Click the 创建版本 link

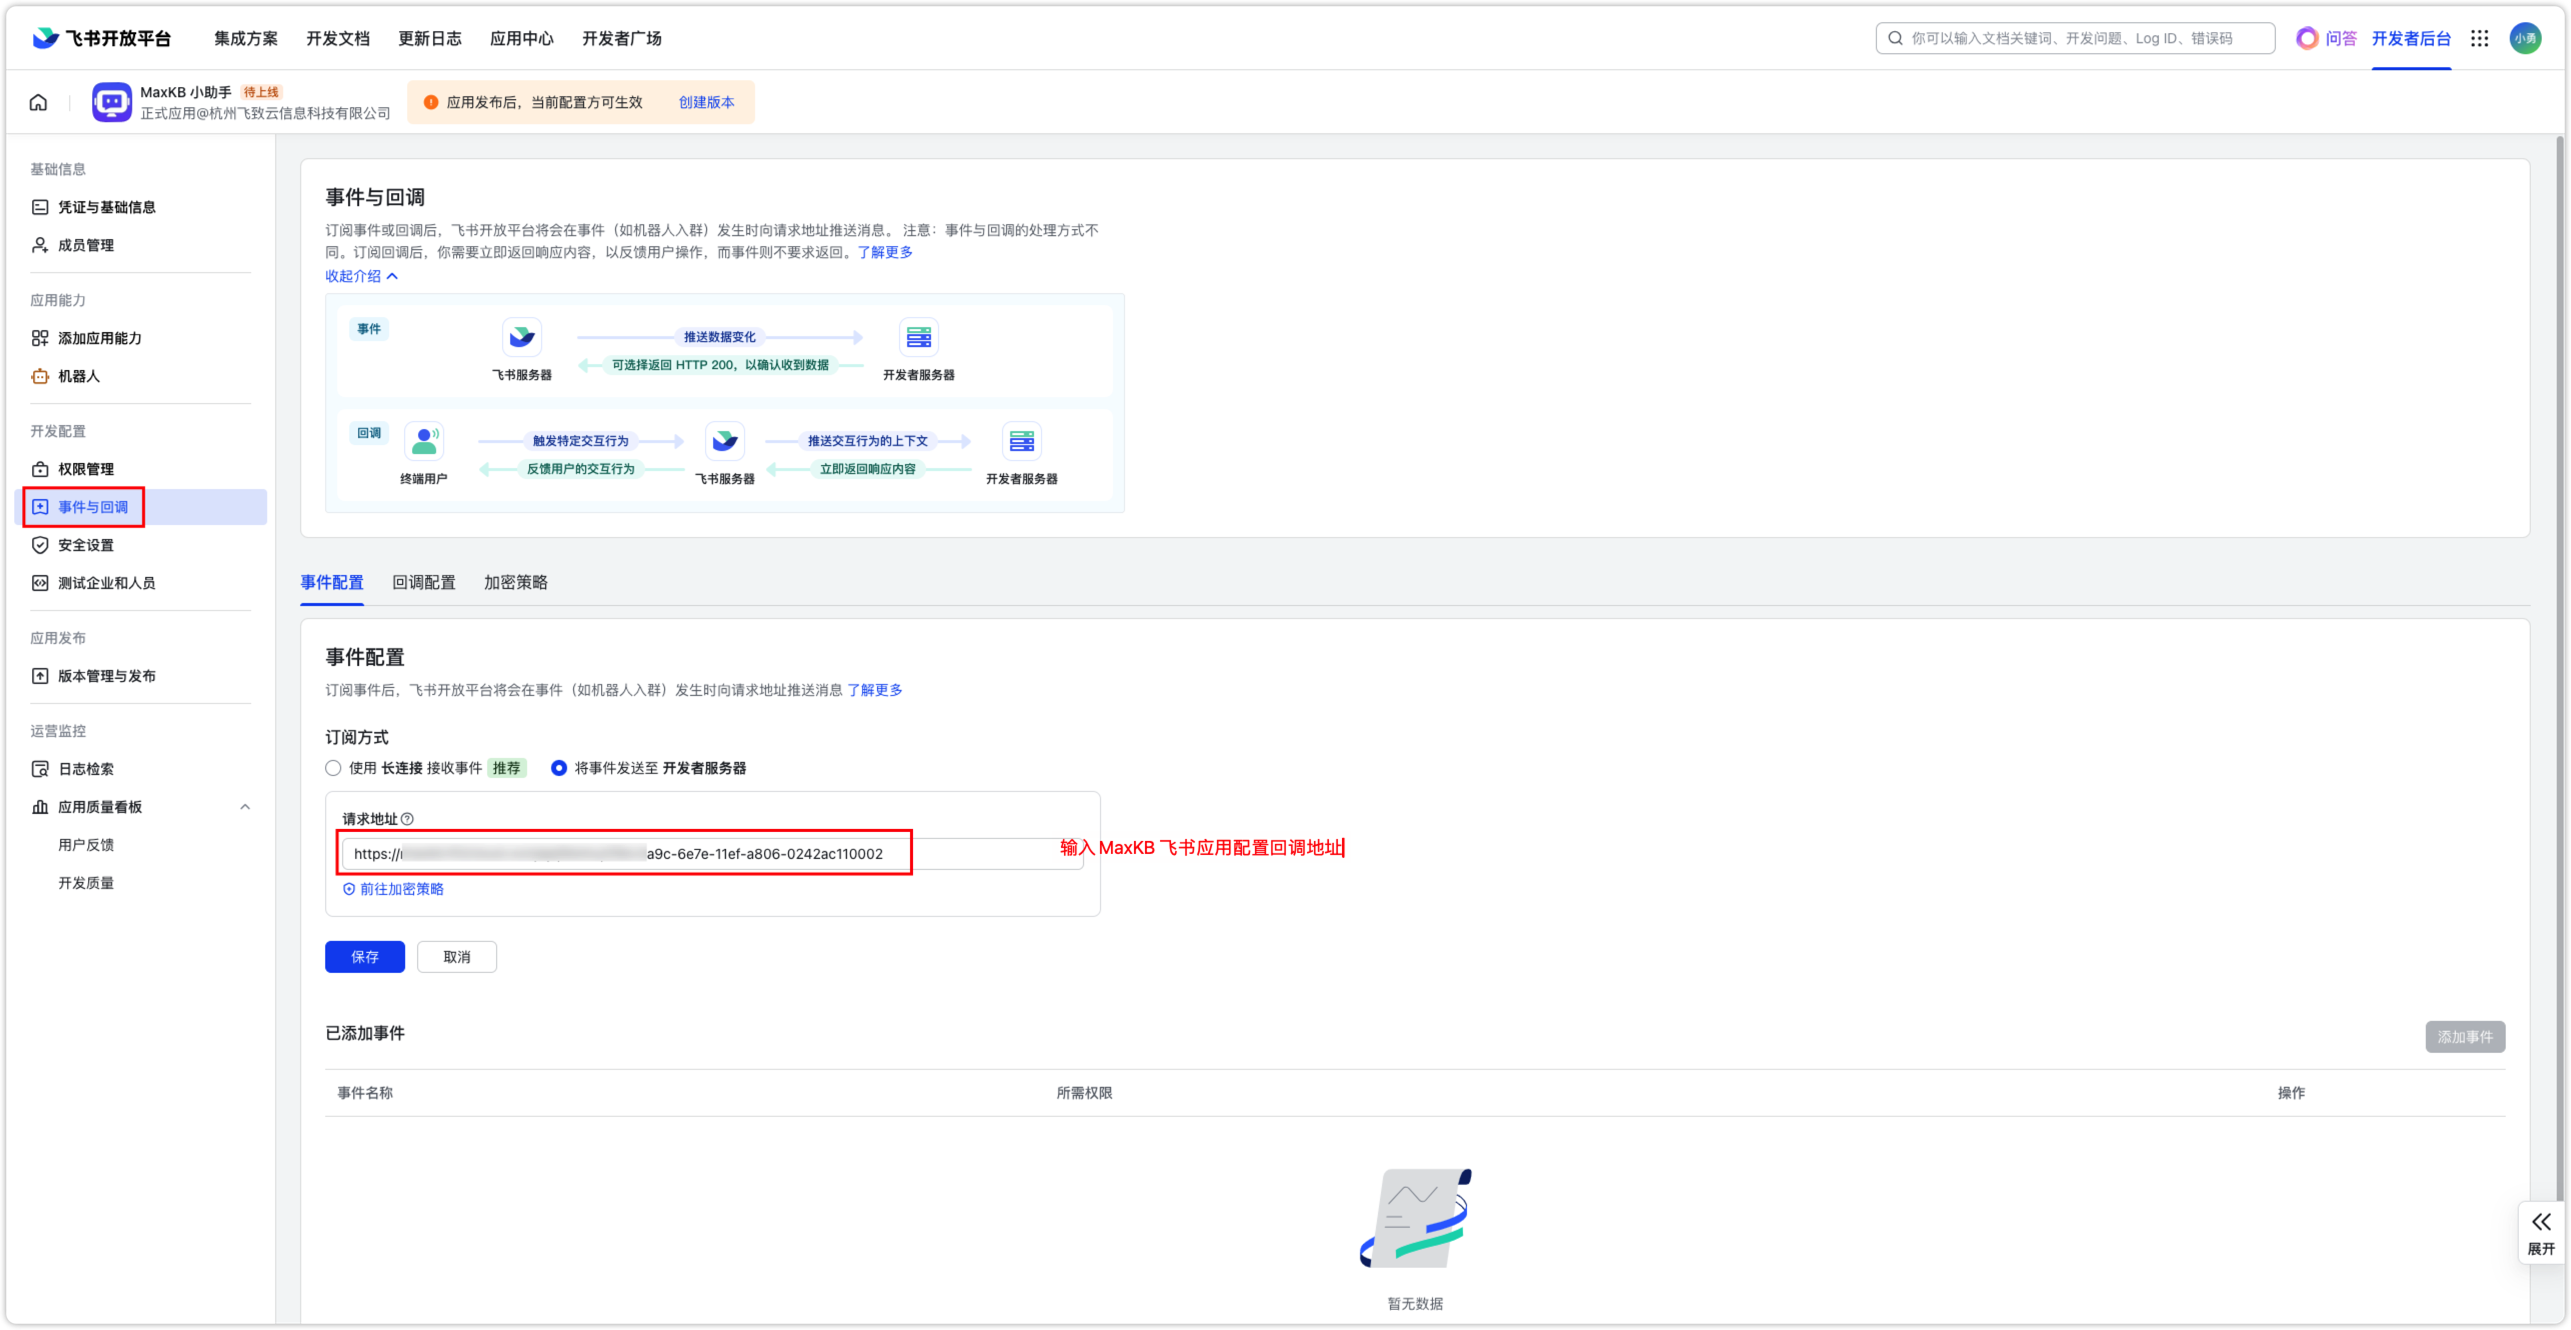706,102
